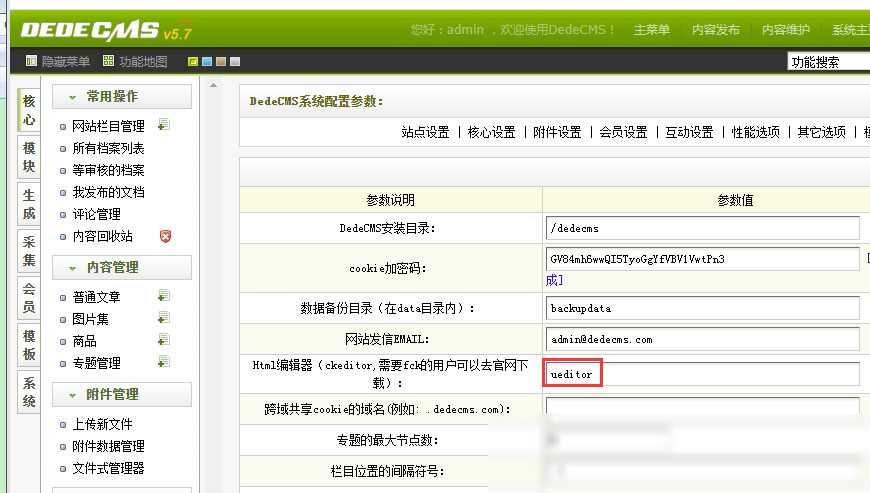
Task: Click the cookie加密码 input field
Action: [x=702, y=259]
